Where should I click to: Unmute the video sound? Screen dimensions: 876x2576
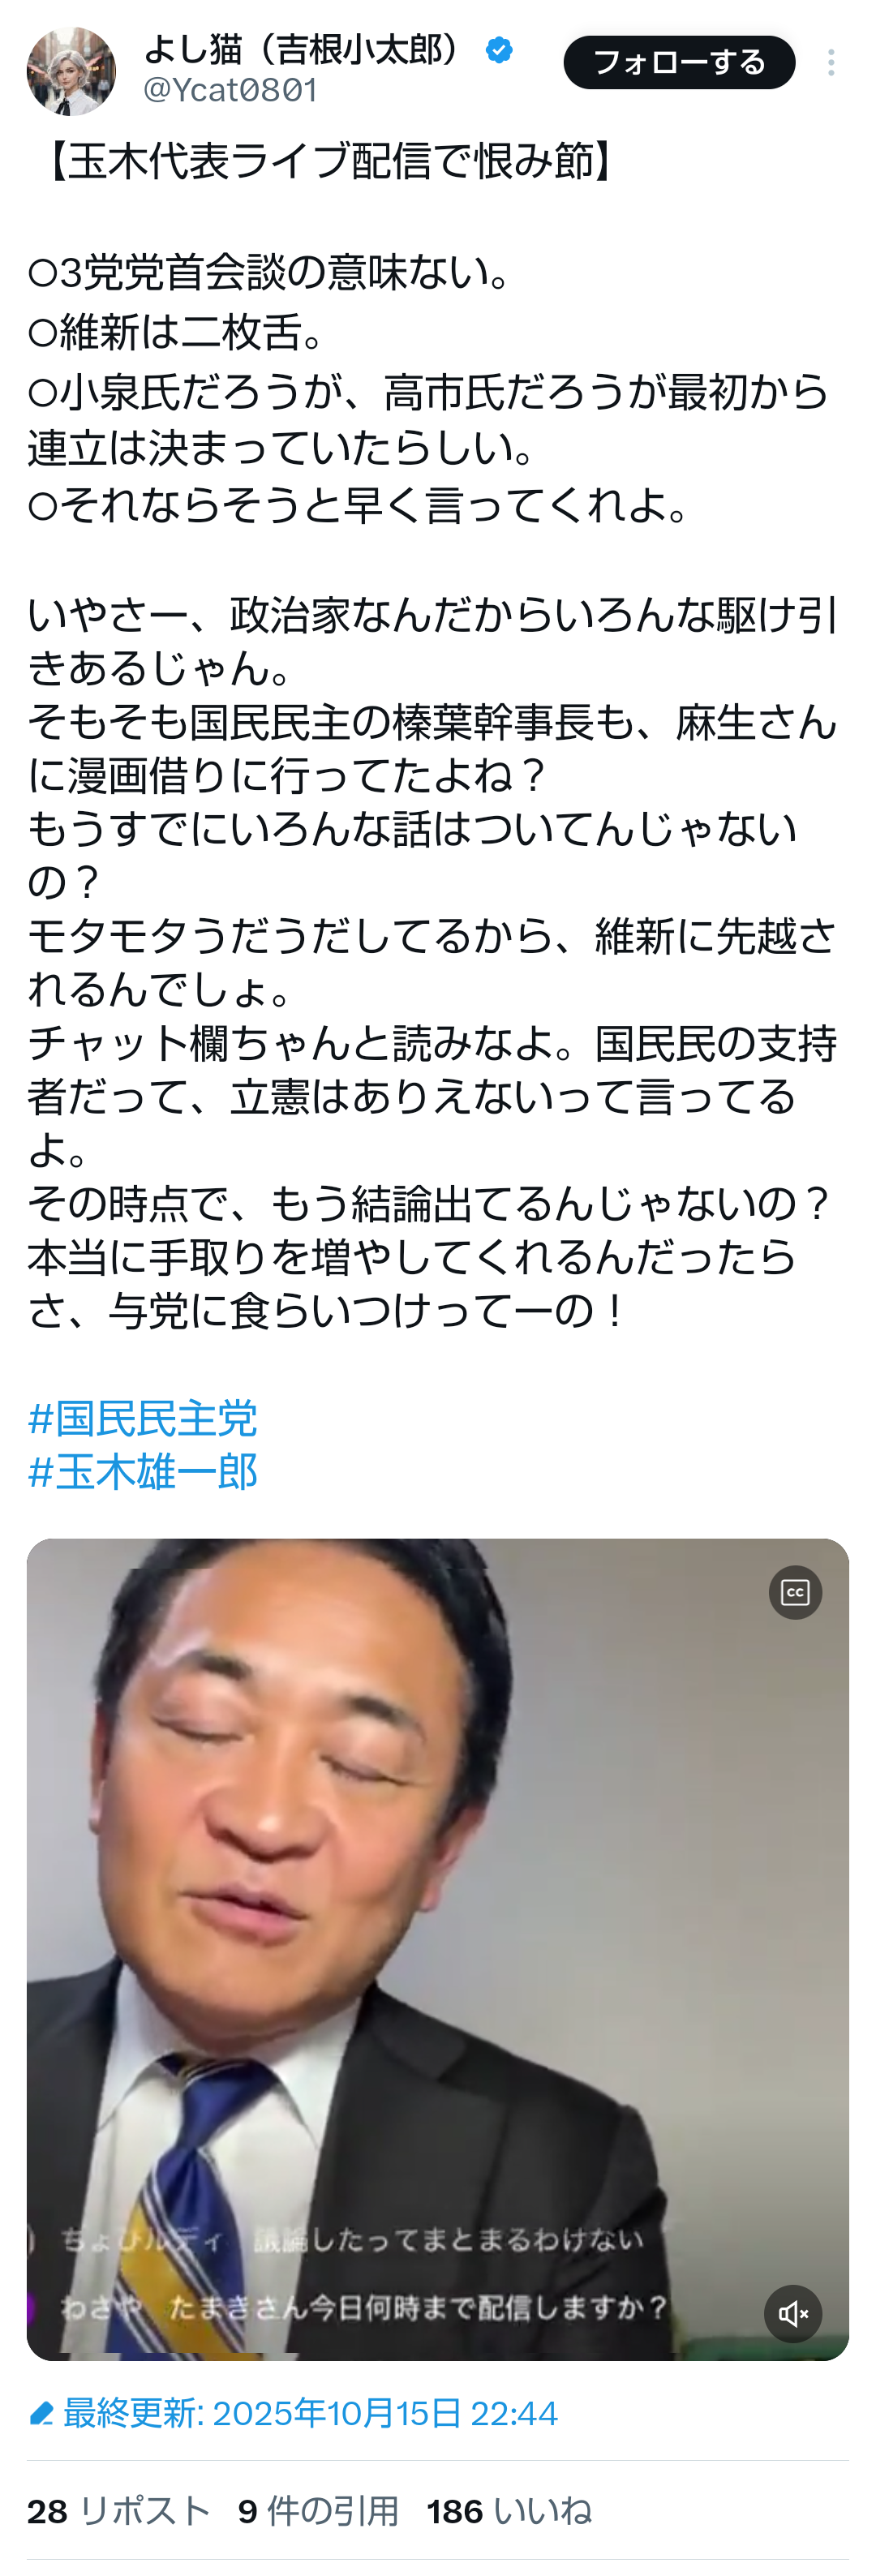[793, 2313]
